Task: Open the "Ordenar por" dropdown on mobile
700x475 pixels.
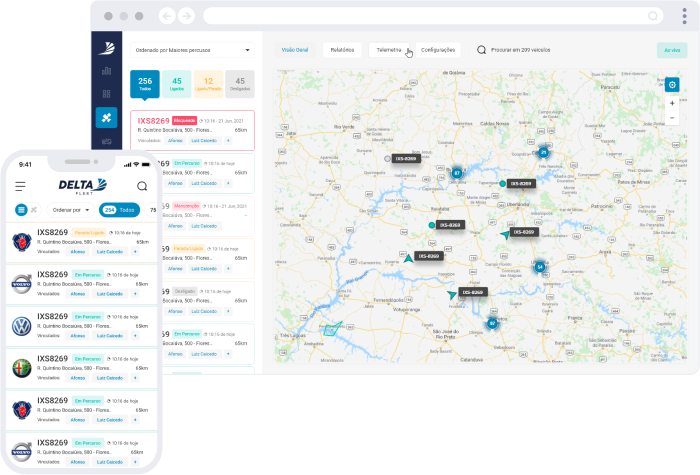Action: (71, 210)
